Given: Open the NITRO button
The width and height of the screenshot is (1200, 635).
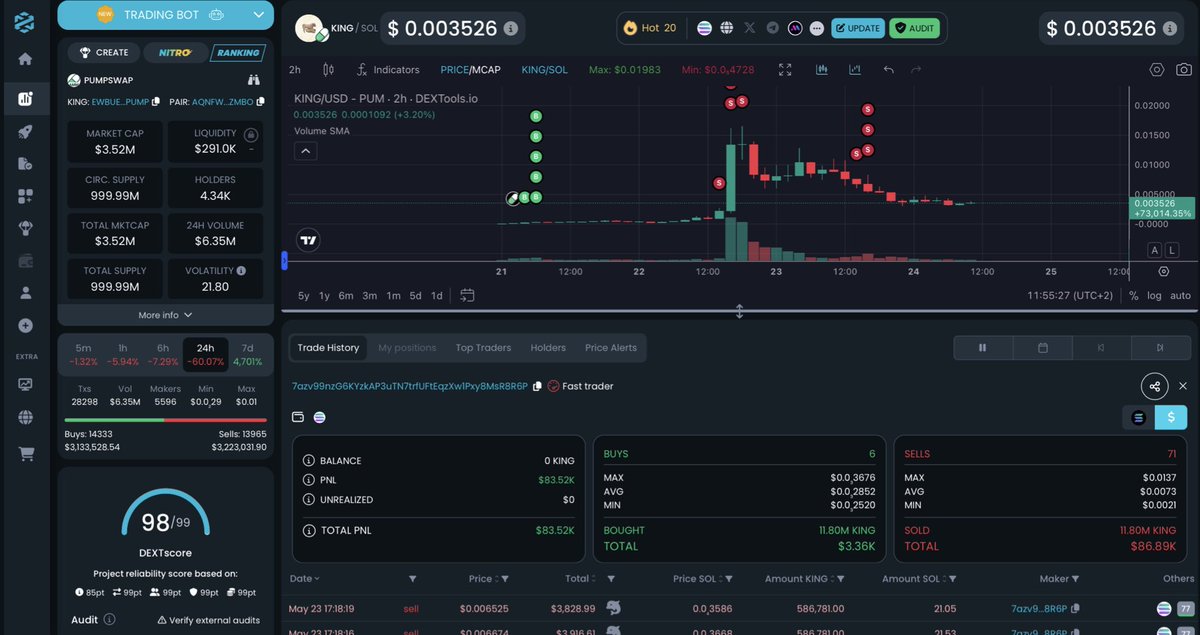Looking at the screenshot, I should click(x=176, y=52).
